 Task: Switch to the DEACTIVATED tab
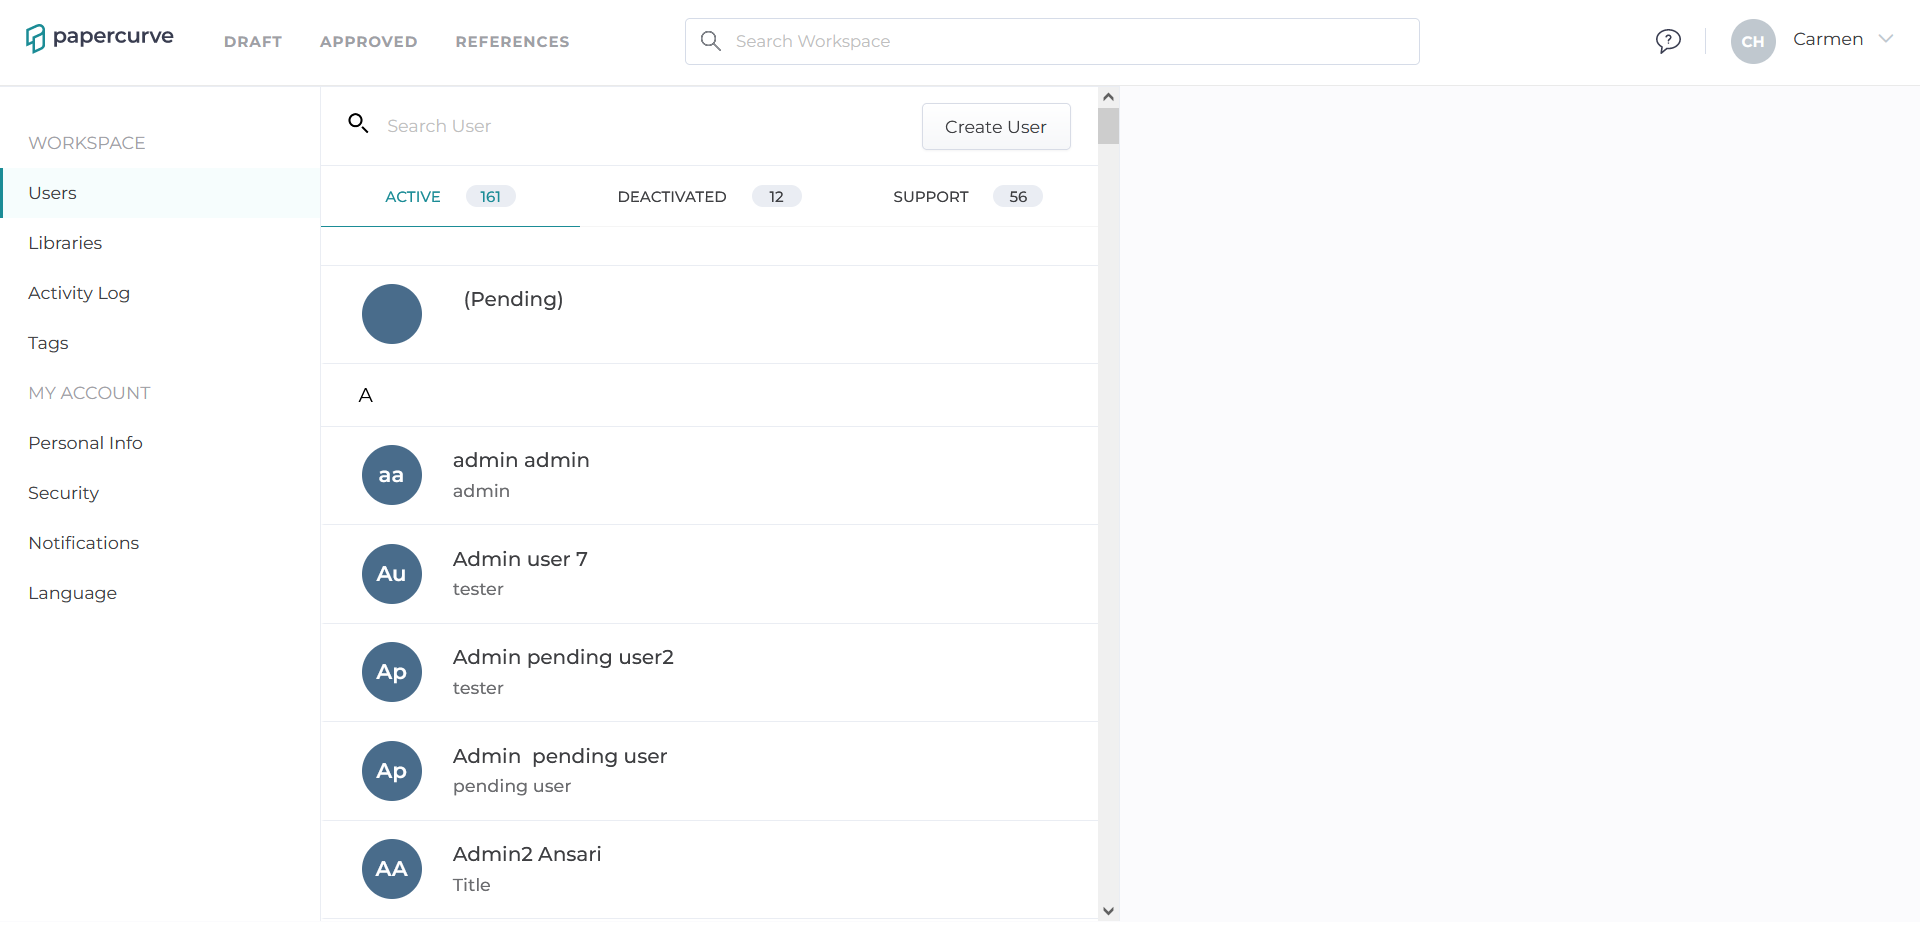(x=672, y=196)
